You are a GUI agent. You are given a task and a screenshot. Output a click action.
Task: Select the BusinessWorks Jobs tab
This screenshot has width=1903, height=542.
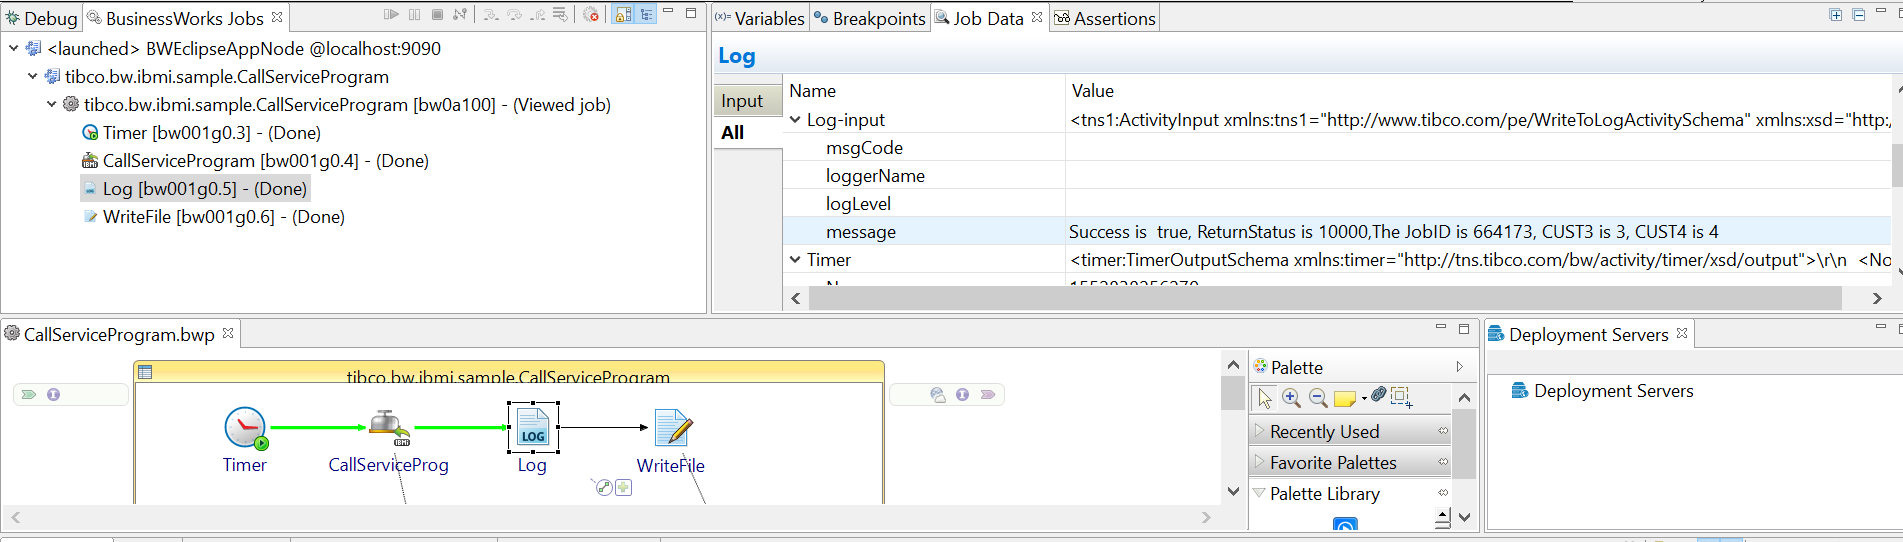tap(186, 18)
